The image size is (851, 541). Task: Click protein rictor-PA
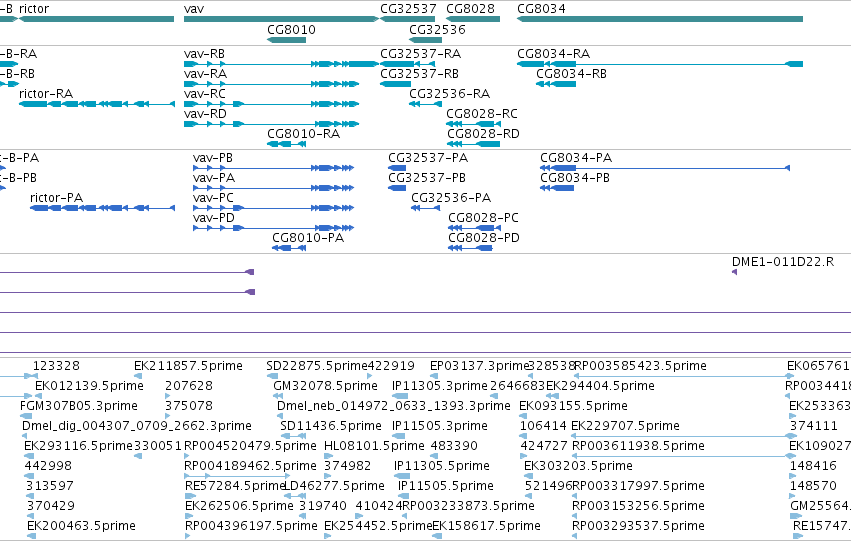coord(102,208)
